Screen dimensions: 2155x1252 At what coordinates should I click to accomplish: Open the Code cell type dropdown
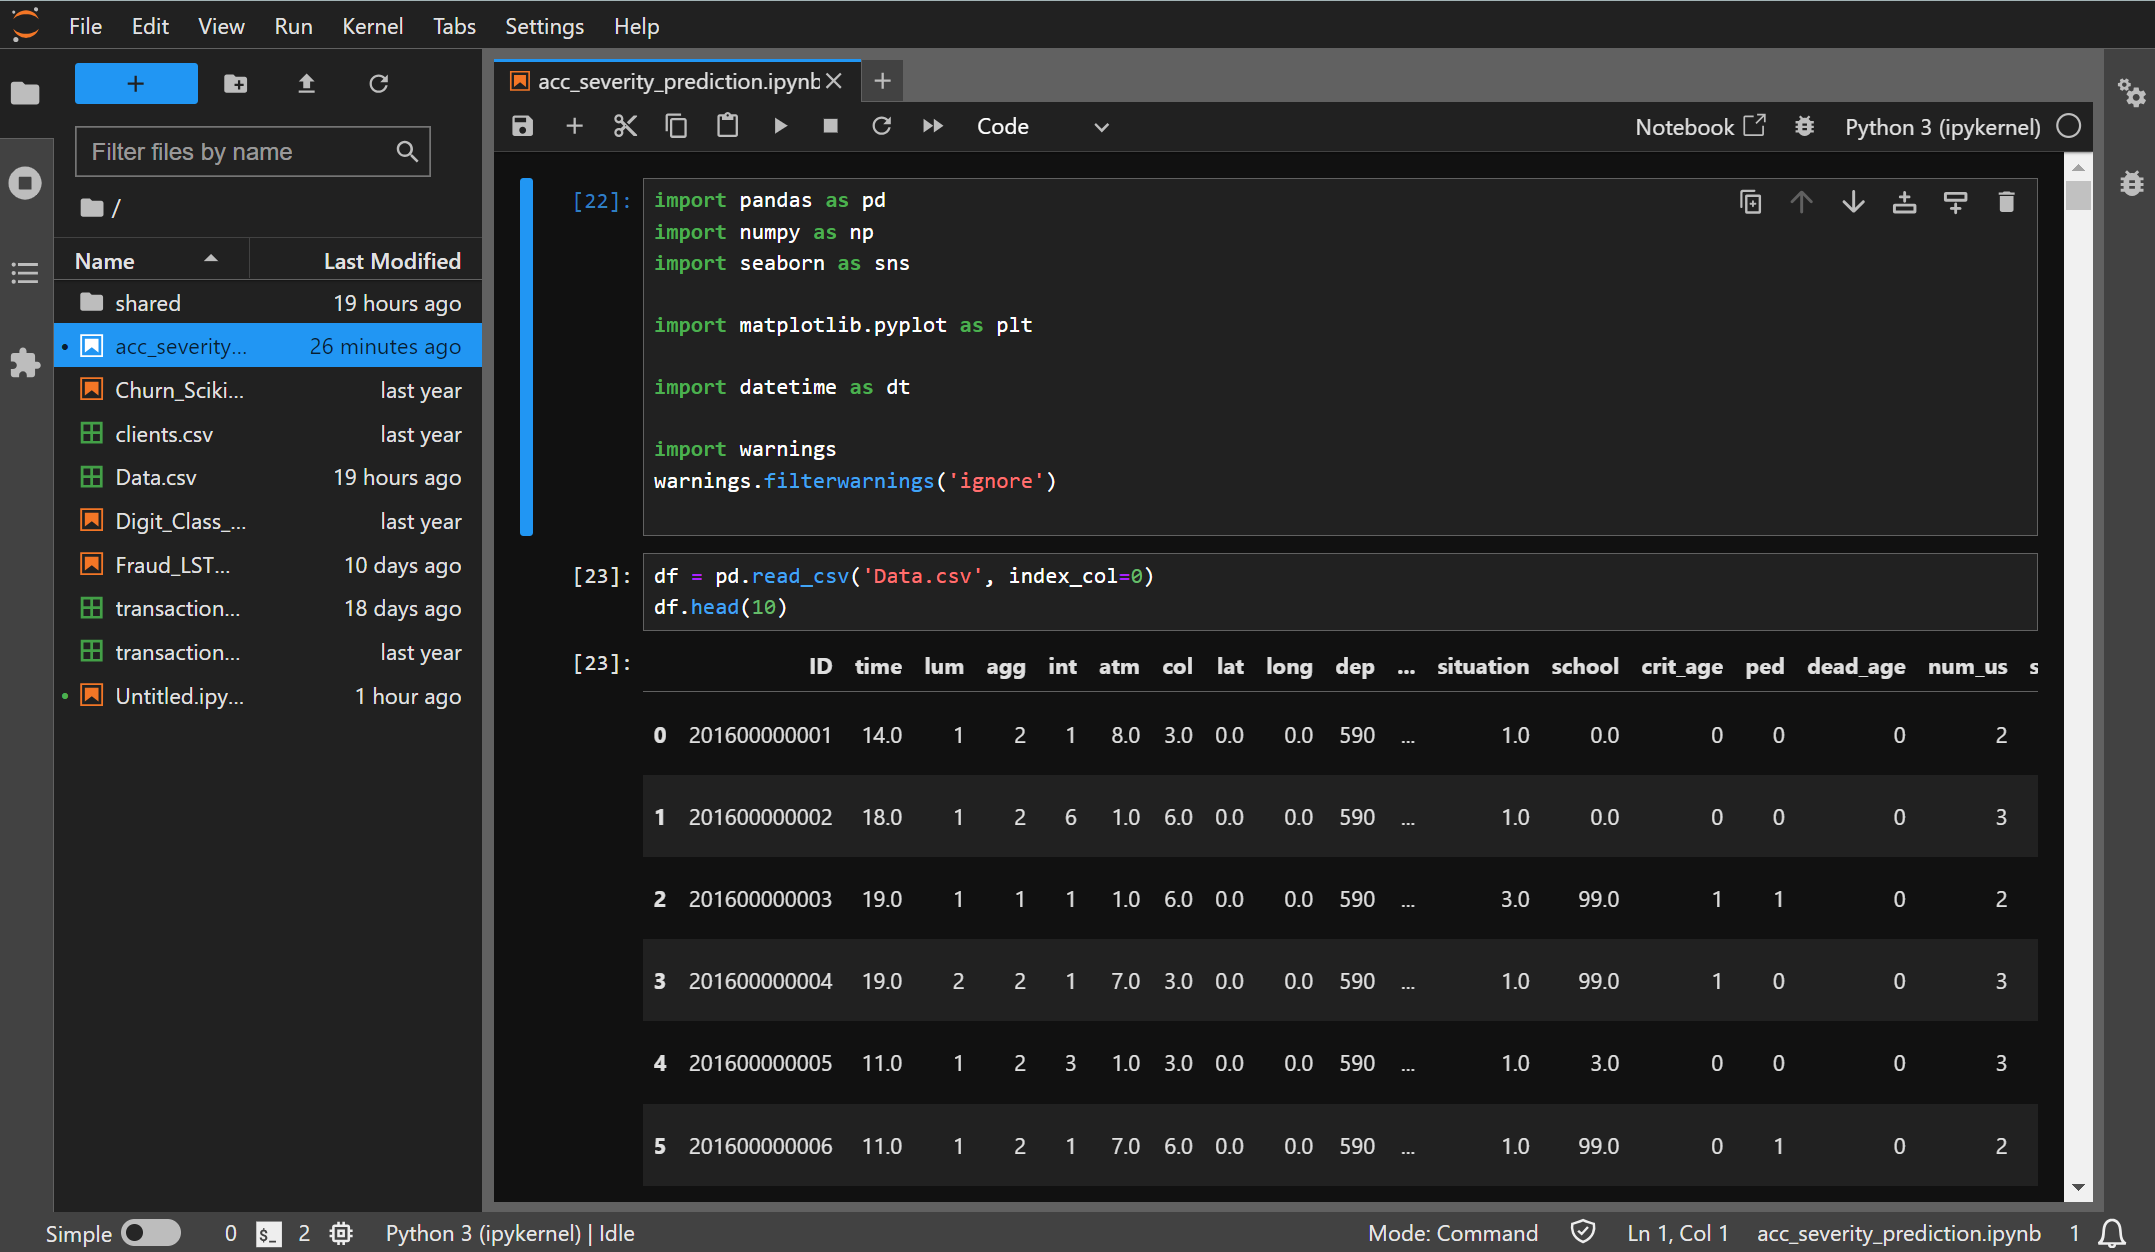(1042, 127)
